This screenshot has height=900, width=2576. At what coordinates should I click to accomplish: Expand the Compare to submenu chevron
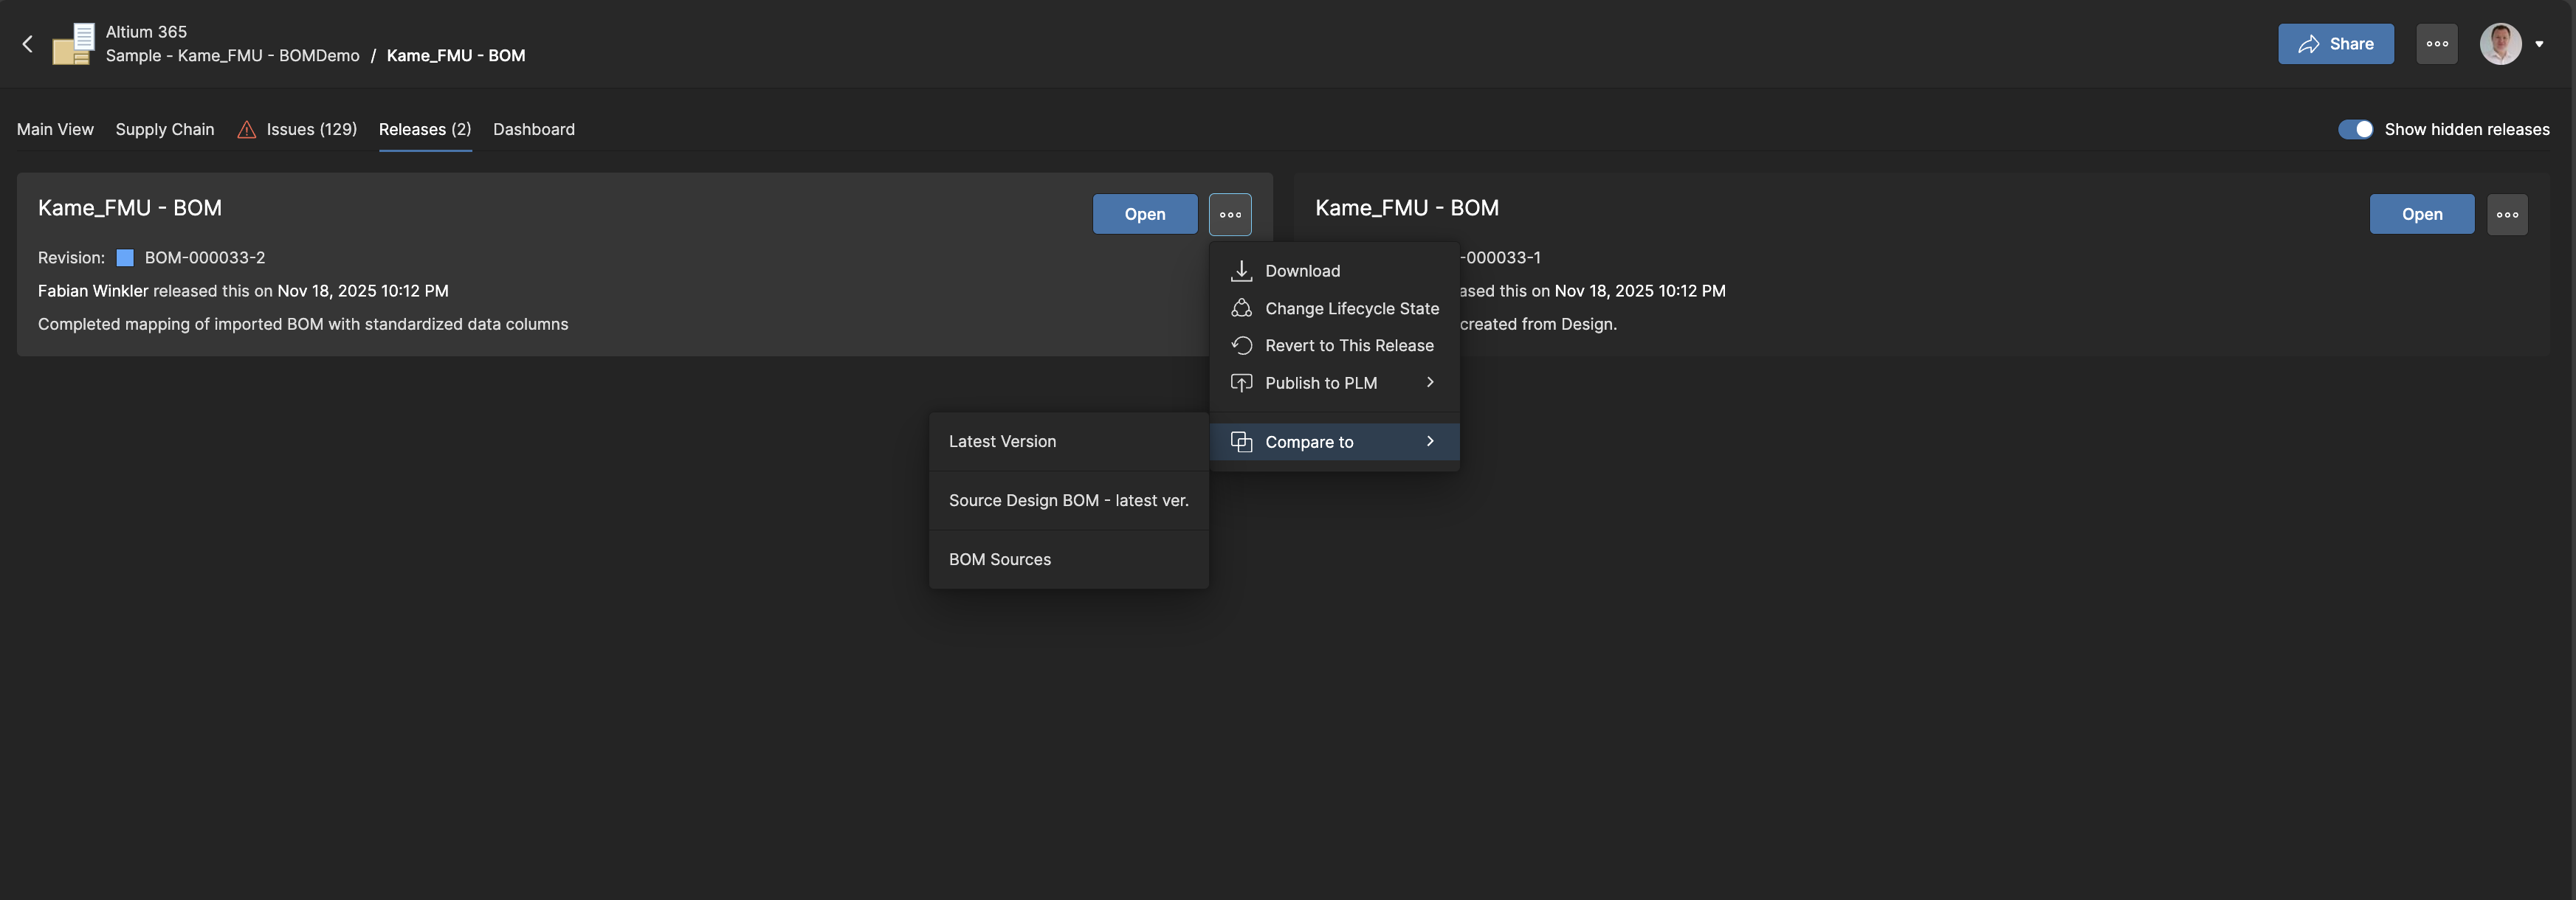coord(1430,441)
